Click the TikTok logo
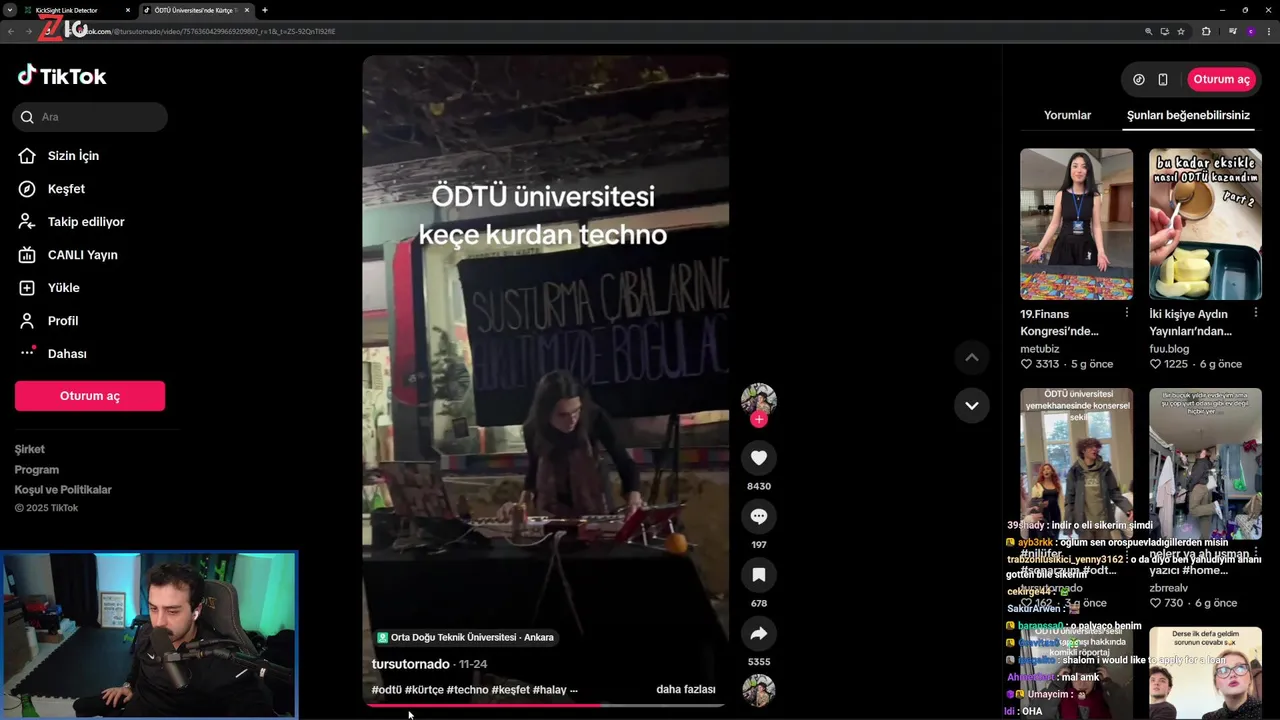This screenshot has width=1280, height=720. (61, 76)
